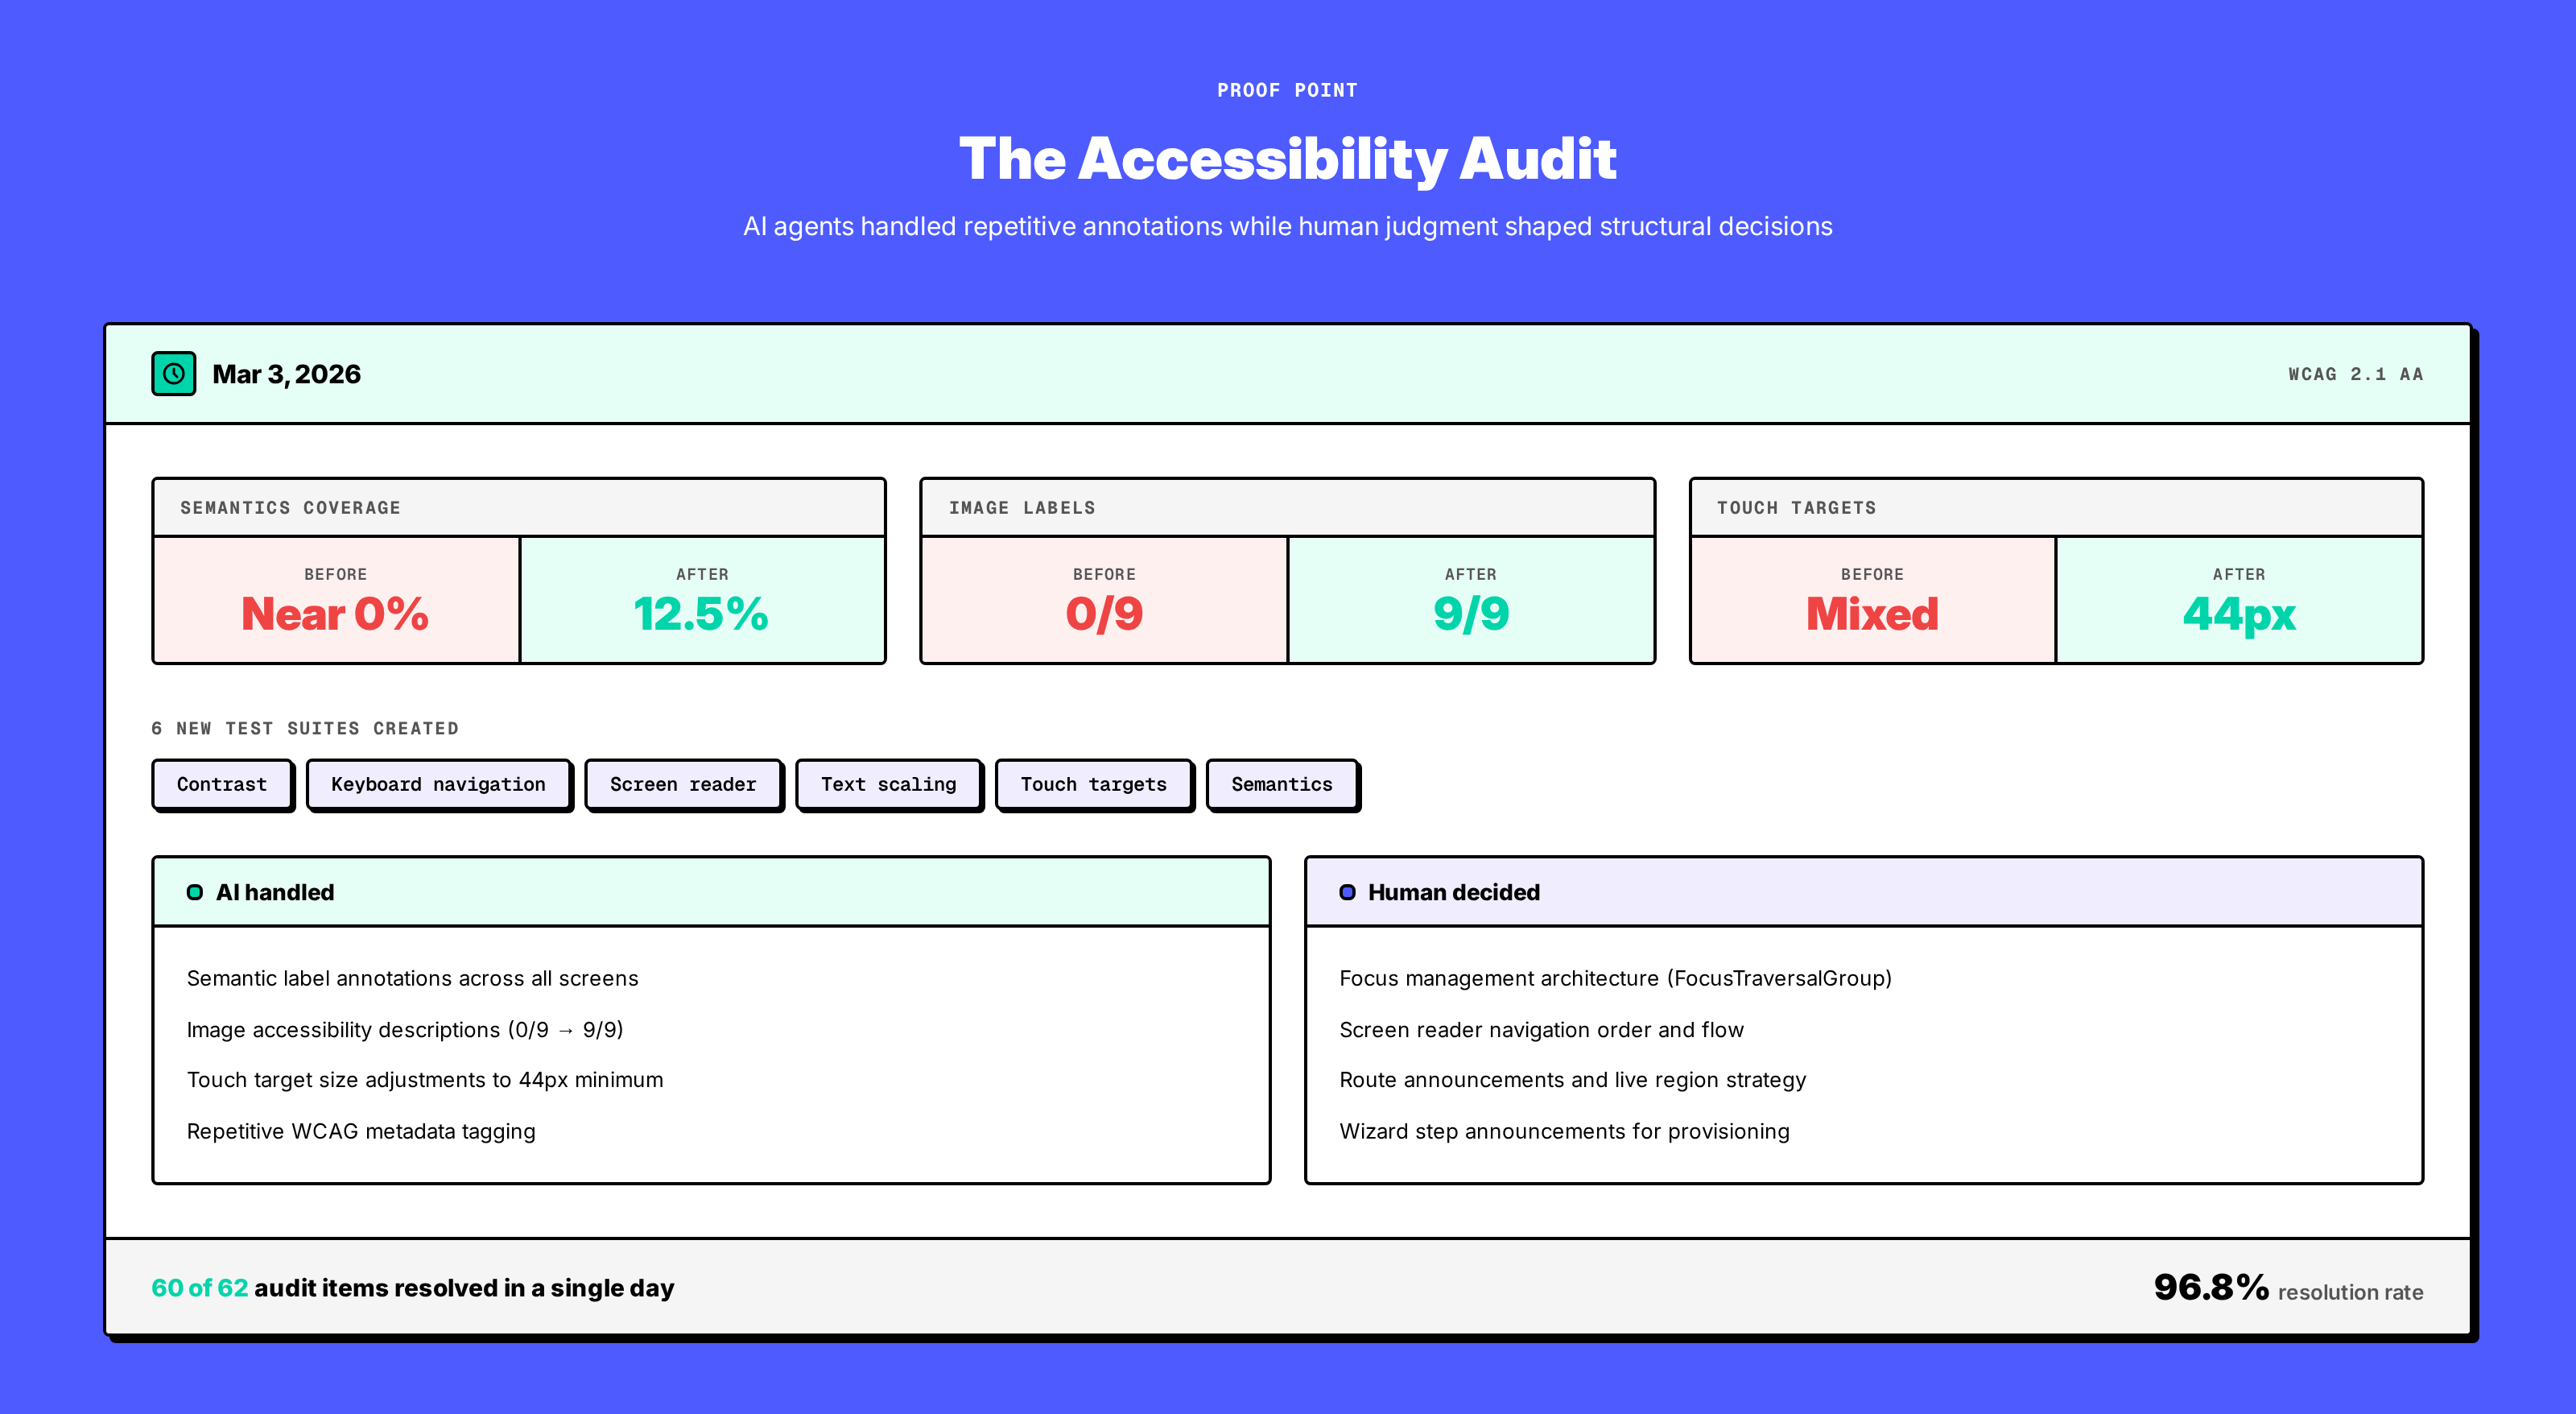This screenshot has width=2576, height=1414.
Task: Click audit items resolved in a single day
Action: pyautogui.click(x=464, y=1288)
